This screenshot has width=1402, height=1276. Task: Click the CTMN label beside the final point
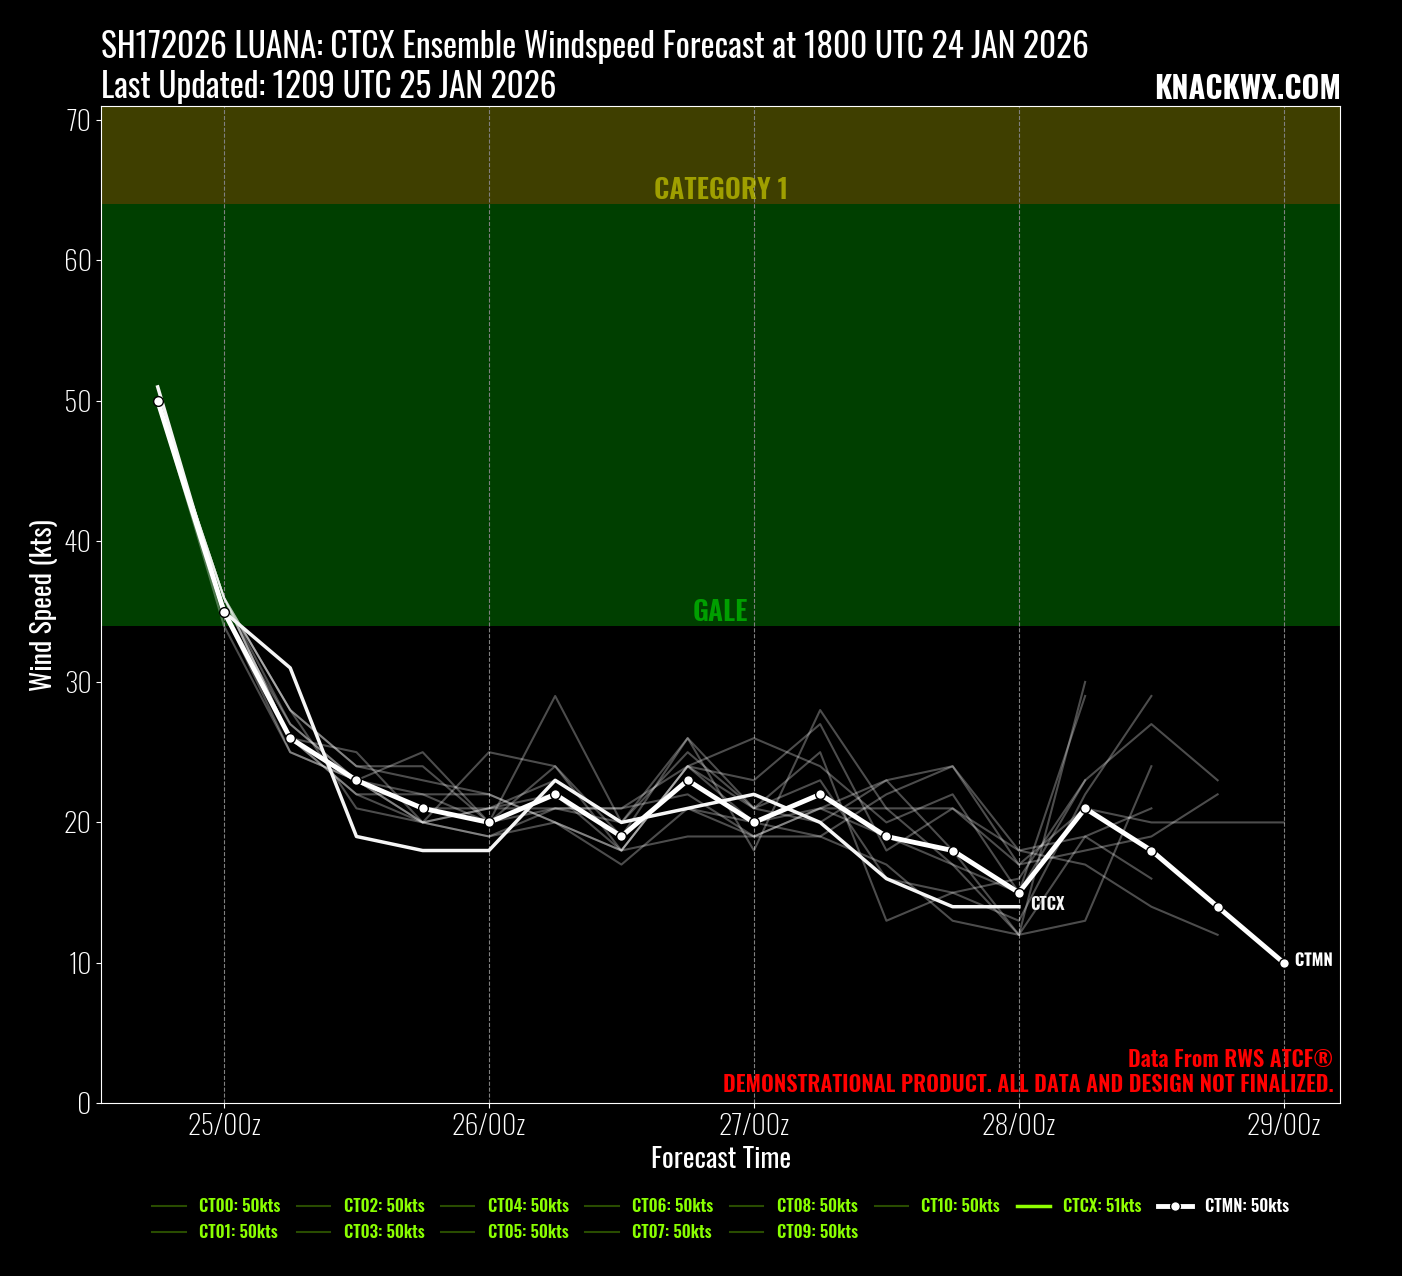(x=1313, y=960)
